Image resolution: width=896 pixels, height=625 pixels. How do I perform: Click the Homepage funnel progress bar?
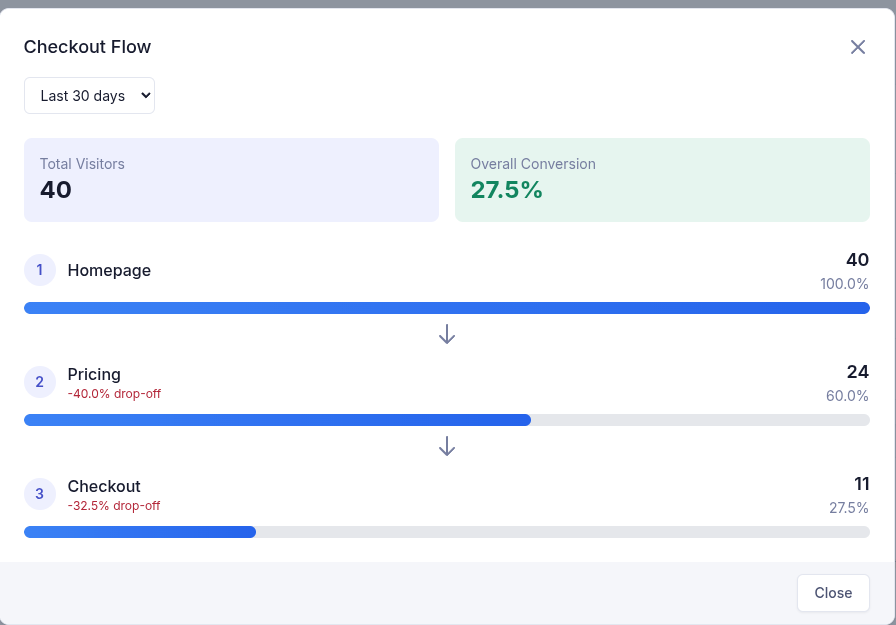coord(447,308)
